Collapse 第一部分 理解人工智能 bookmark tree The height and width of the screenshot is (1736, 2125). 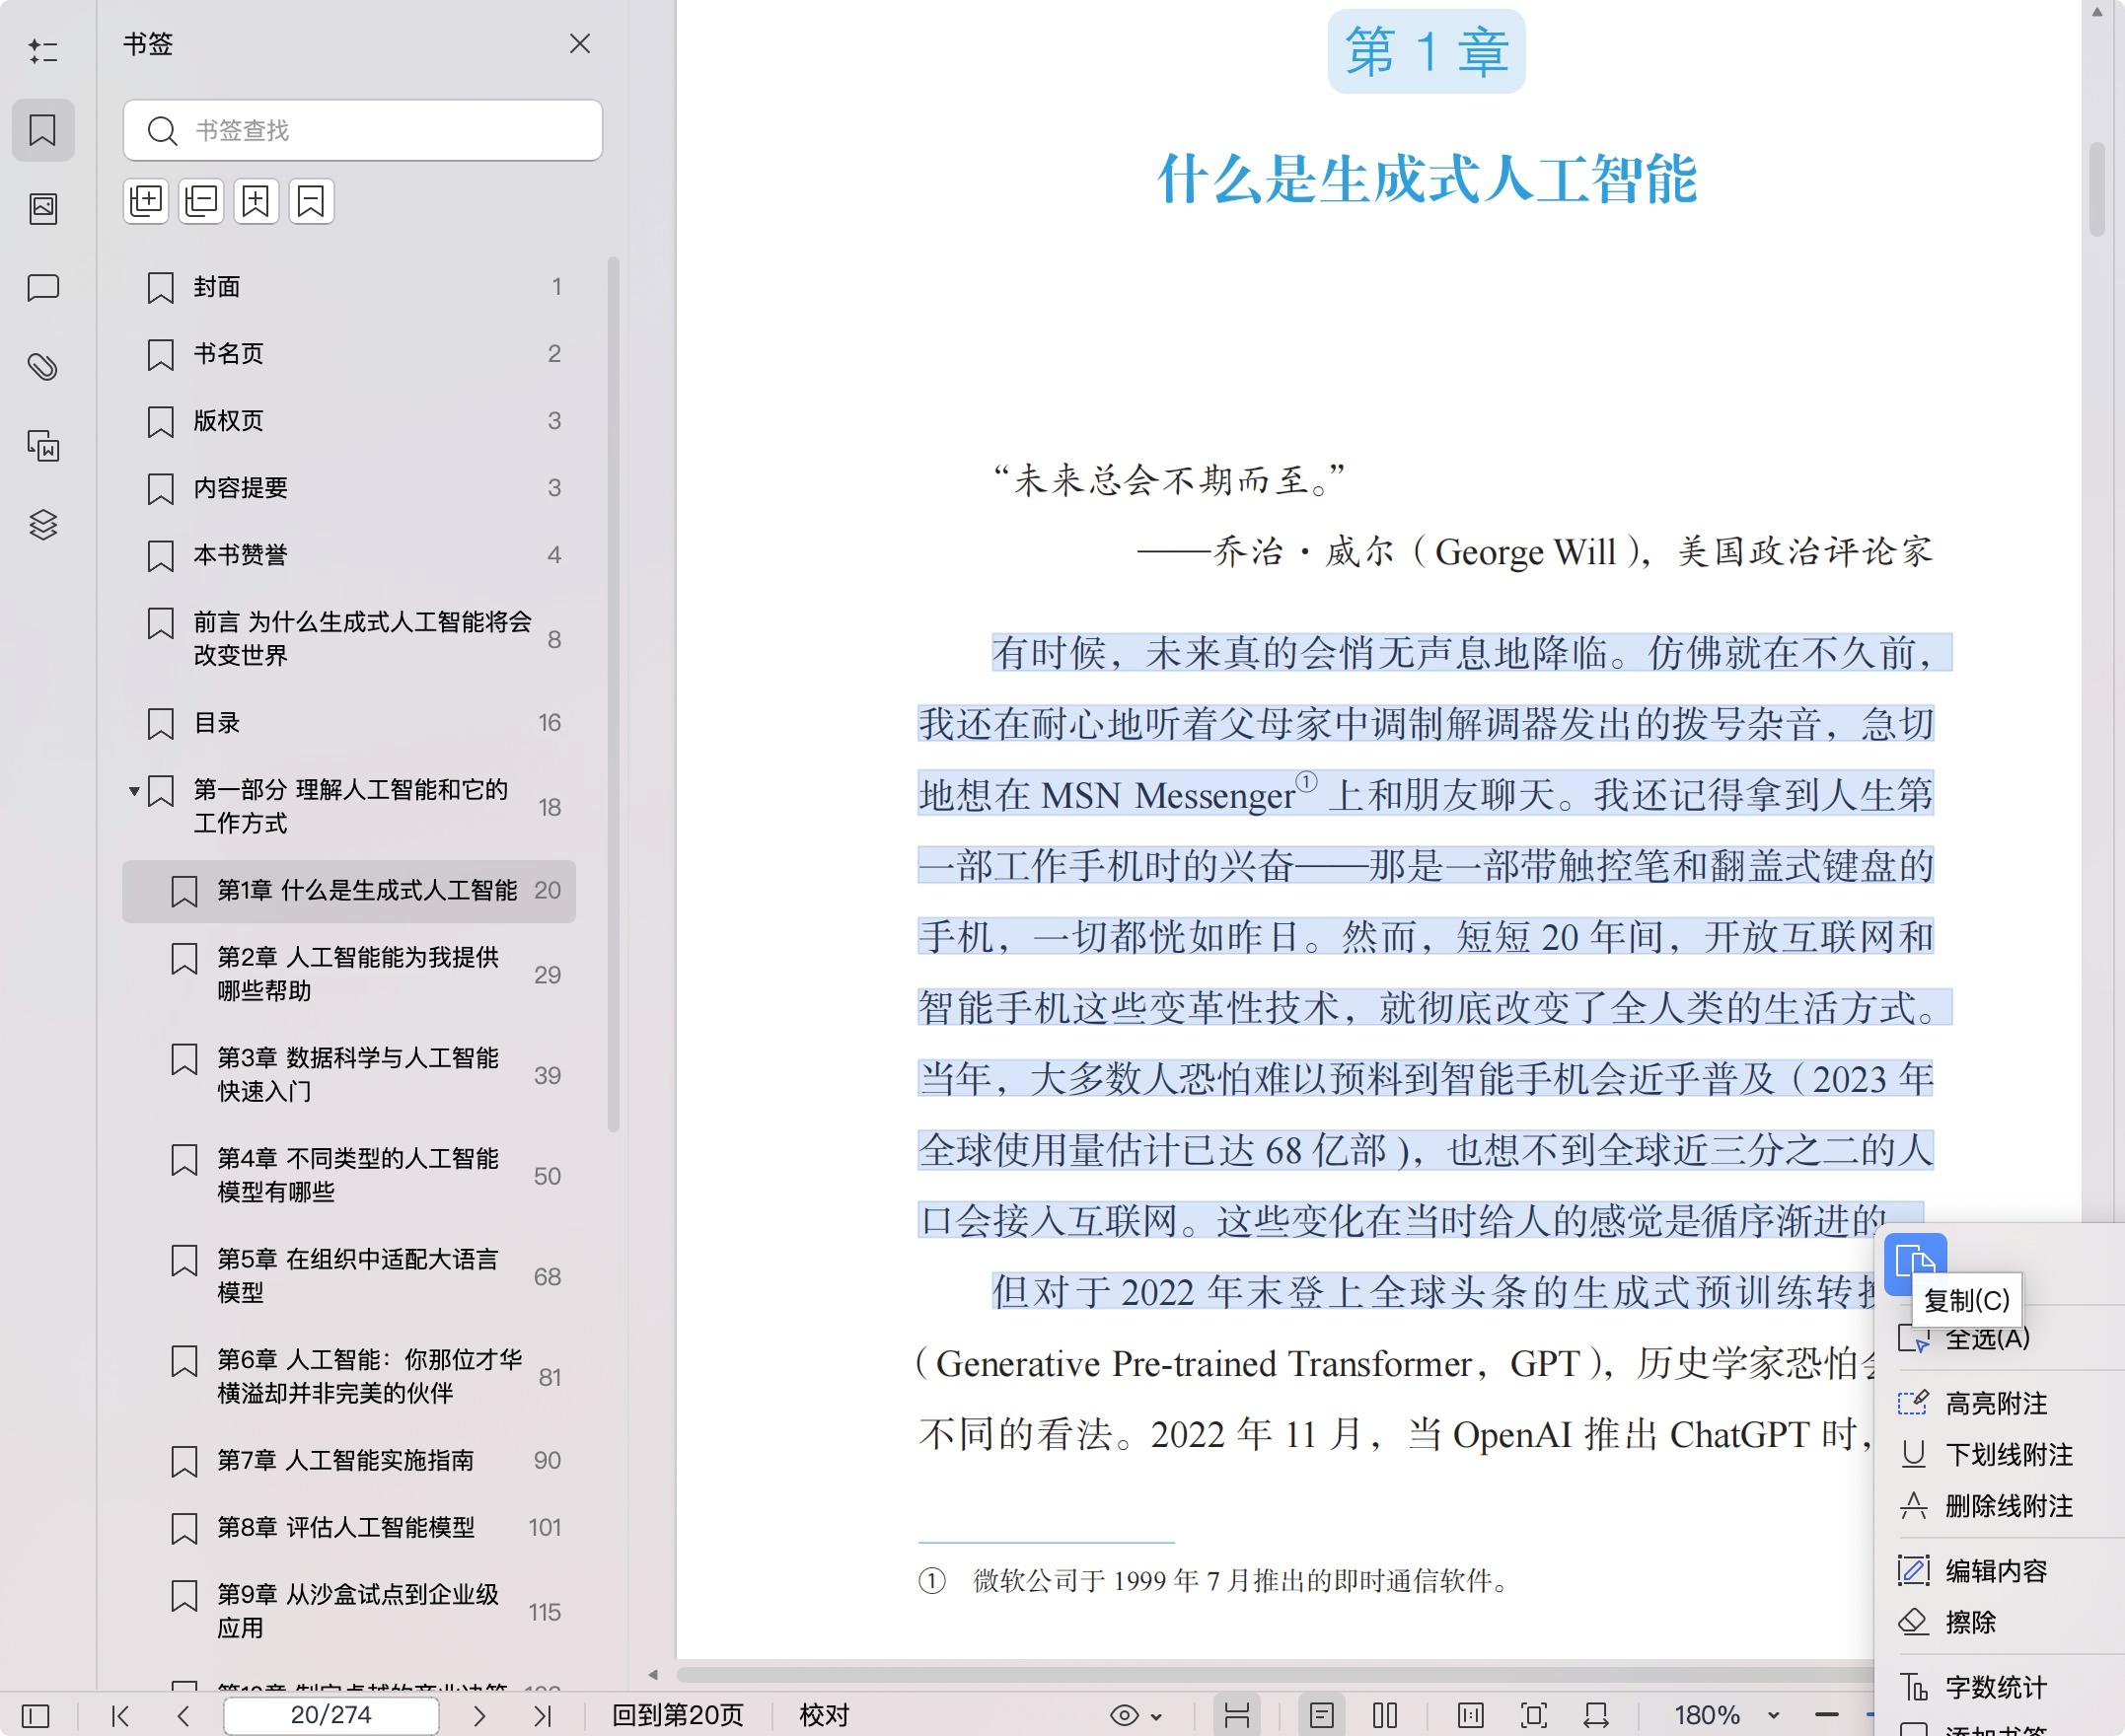[x=133, y=791]
